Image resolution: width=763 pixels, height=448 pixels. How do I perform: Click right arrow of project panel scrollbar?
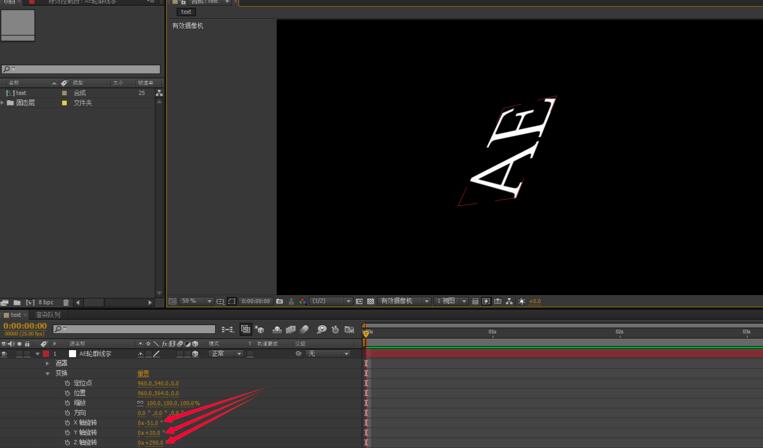(150, 303)
